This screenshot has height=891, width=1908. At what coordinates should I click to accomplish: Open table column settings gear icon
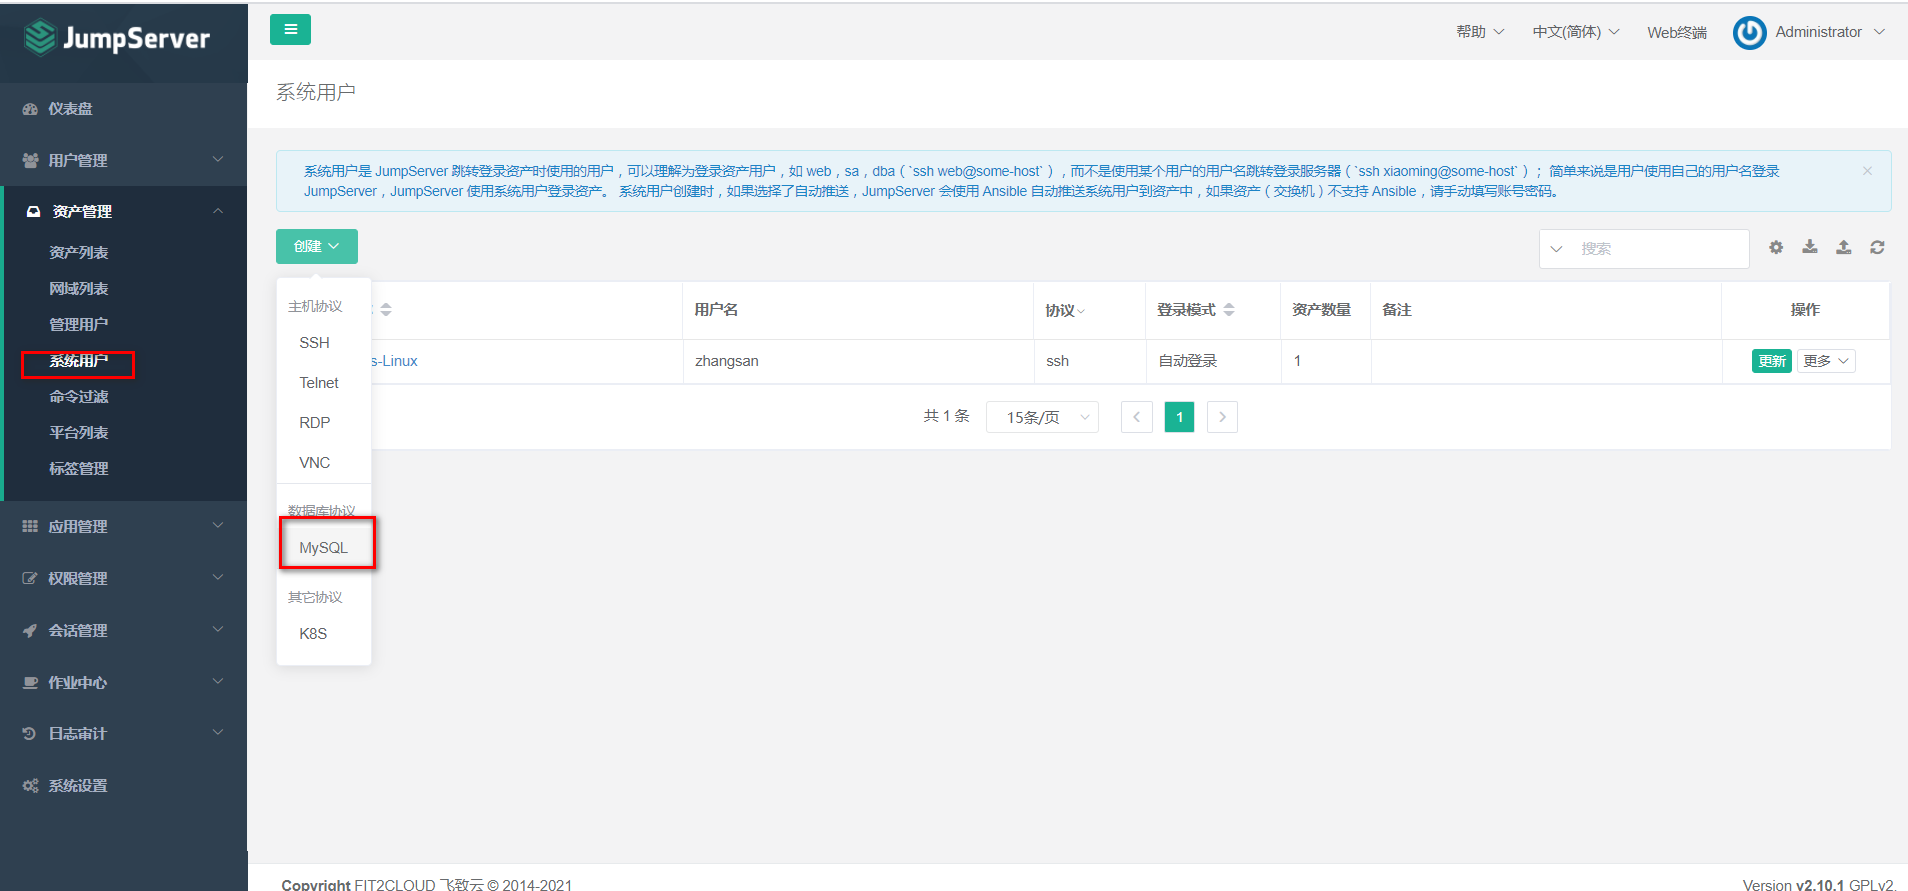[1776, 247]
